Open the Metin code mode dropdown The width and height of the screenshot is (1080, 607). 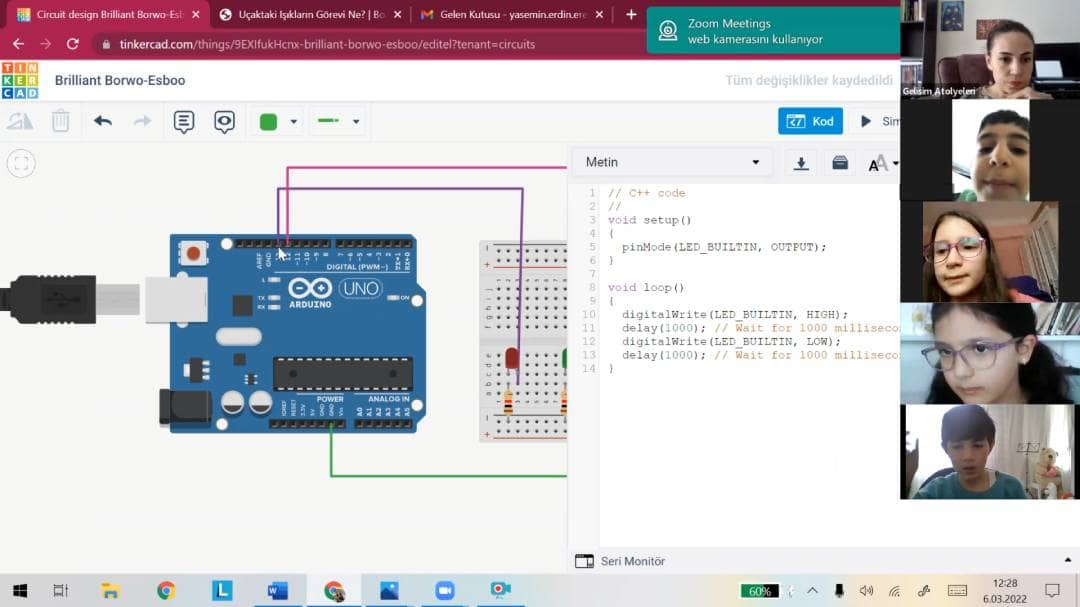(x=672, y=162)
